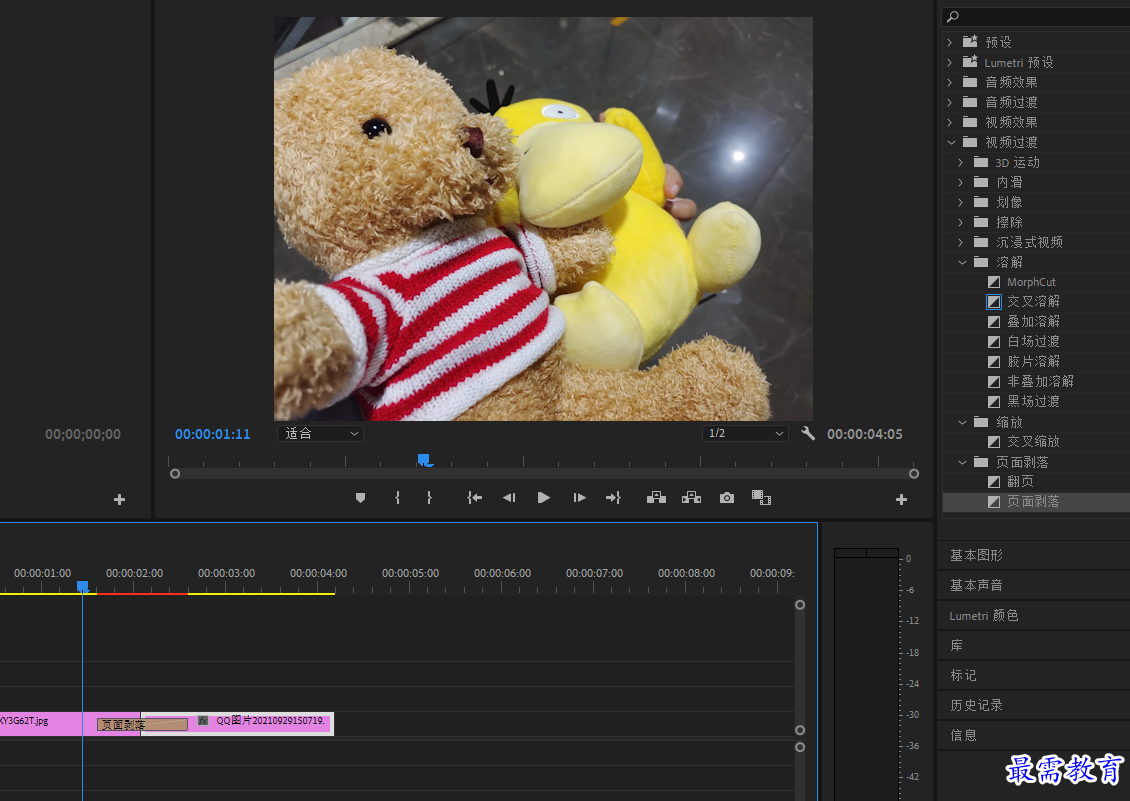The width and height of the screenshot is (1130, 801).
Task: Expand the 沉浸式视频 folder
Action: 961,242
